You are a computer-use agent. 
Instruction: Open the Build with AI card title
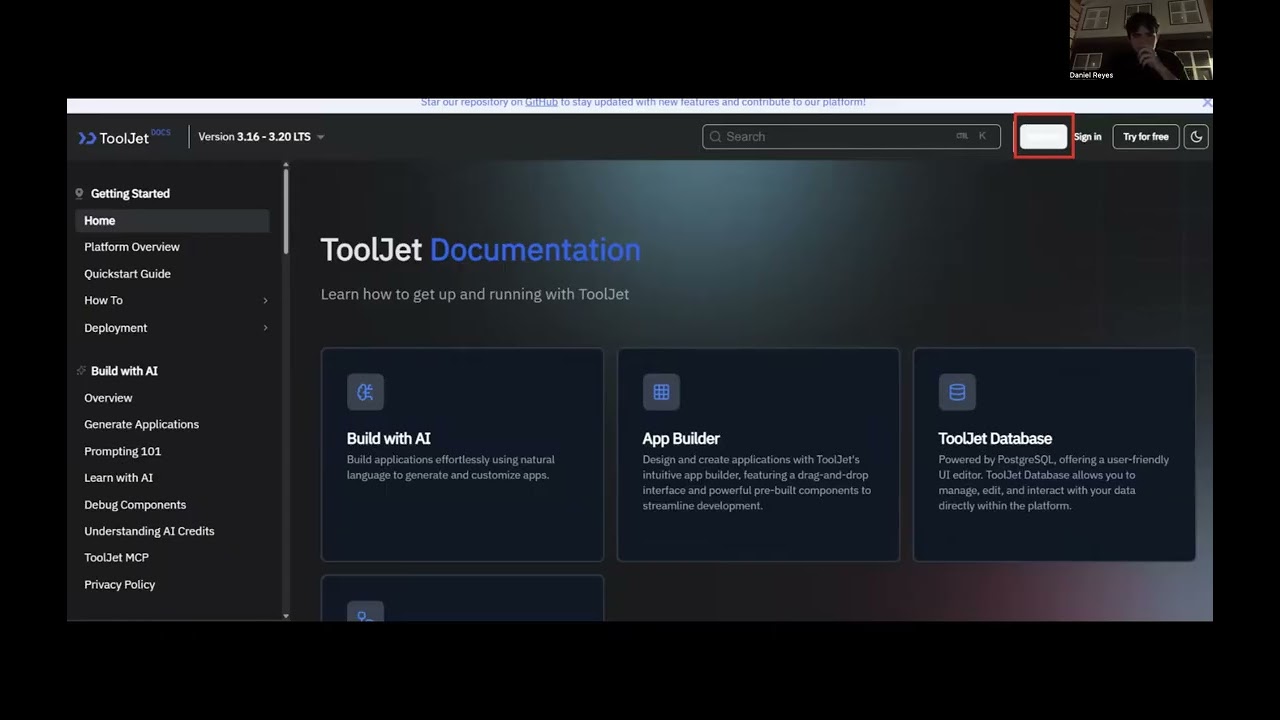[388, 438]
